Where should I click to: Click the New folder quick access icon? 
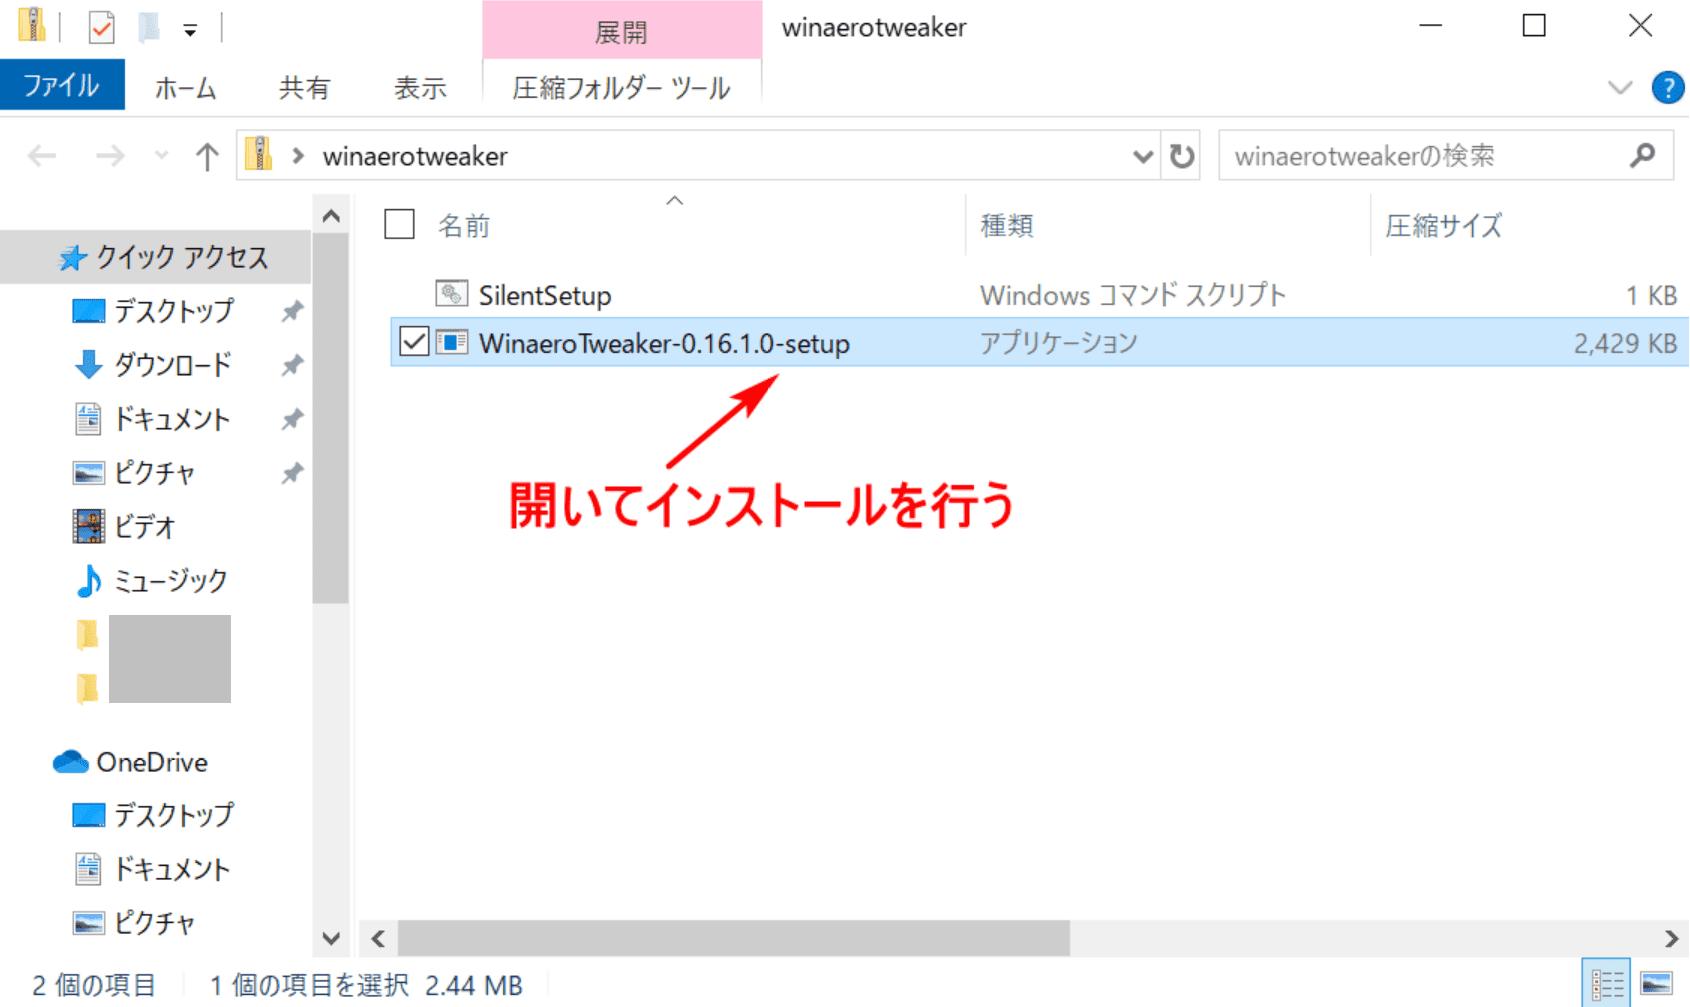(x=149, y=28)
